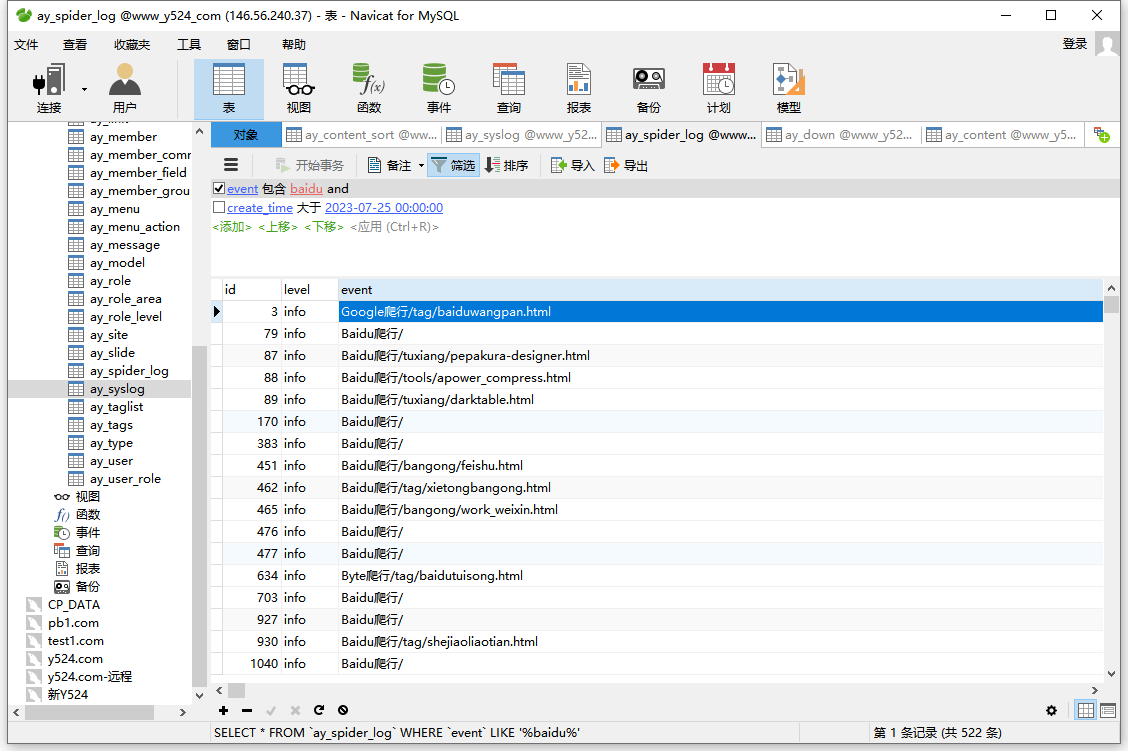Click the 筛选 (Filter) toolbar button

coord(453,165)
